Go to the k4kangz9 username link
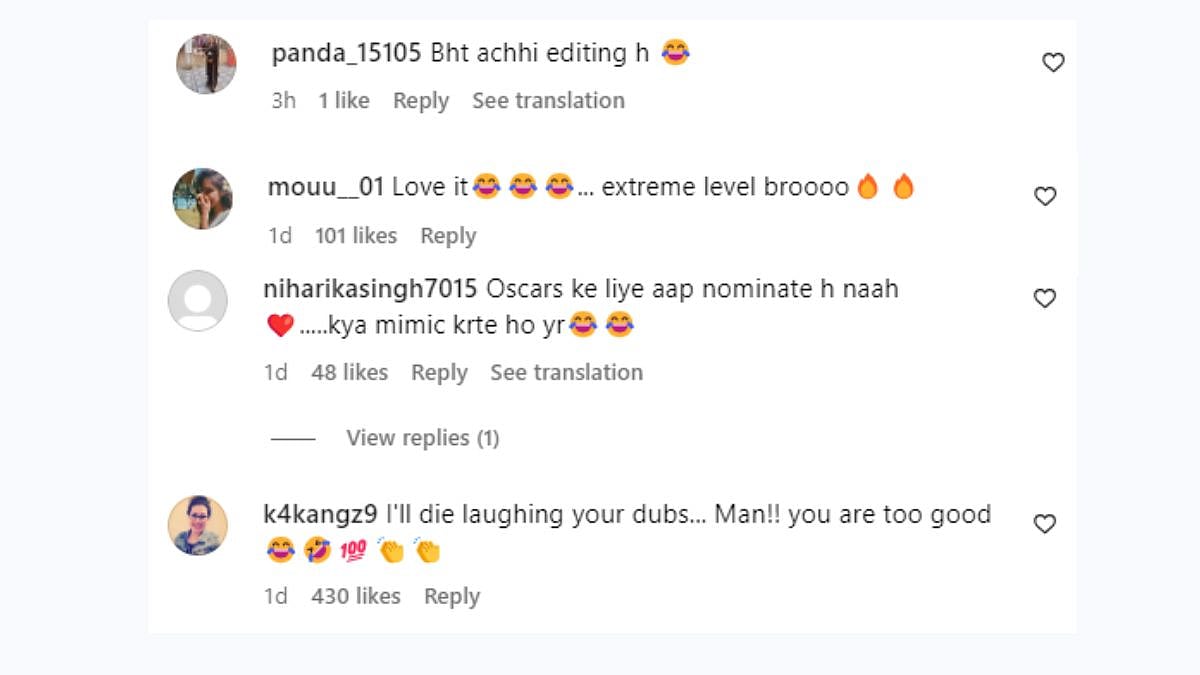 click(320, 515)
